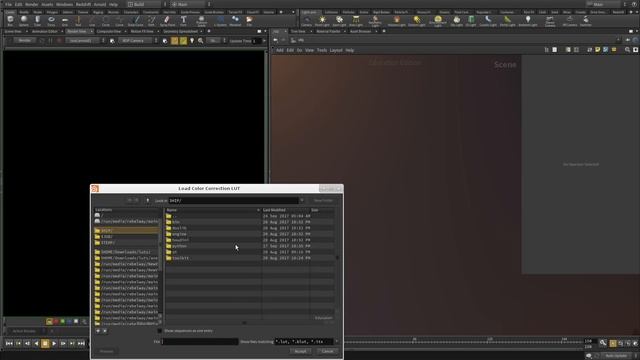
Task: Add a Sky Light from shelf
Action: pyautogui.click(x=457, y=21)
